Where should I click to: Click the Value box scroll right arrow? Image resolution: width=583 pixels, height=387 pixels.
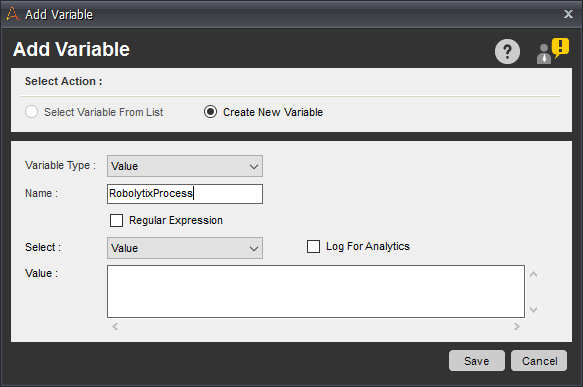[517, 326]
